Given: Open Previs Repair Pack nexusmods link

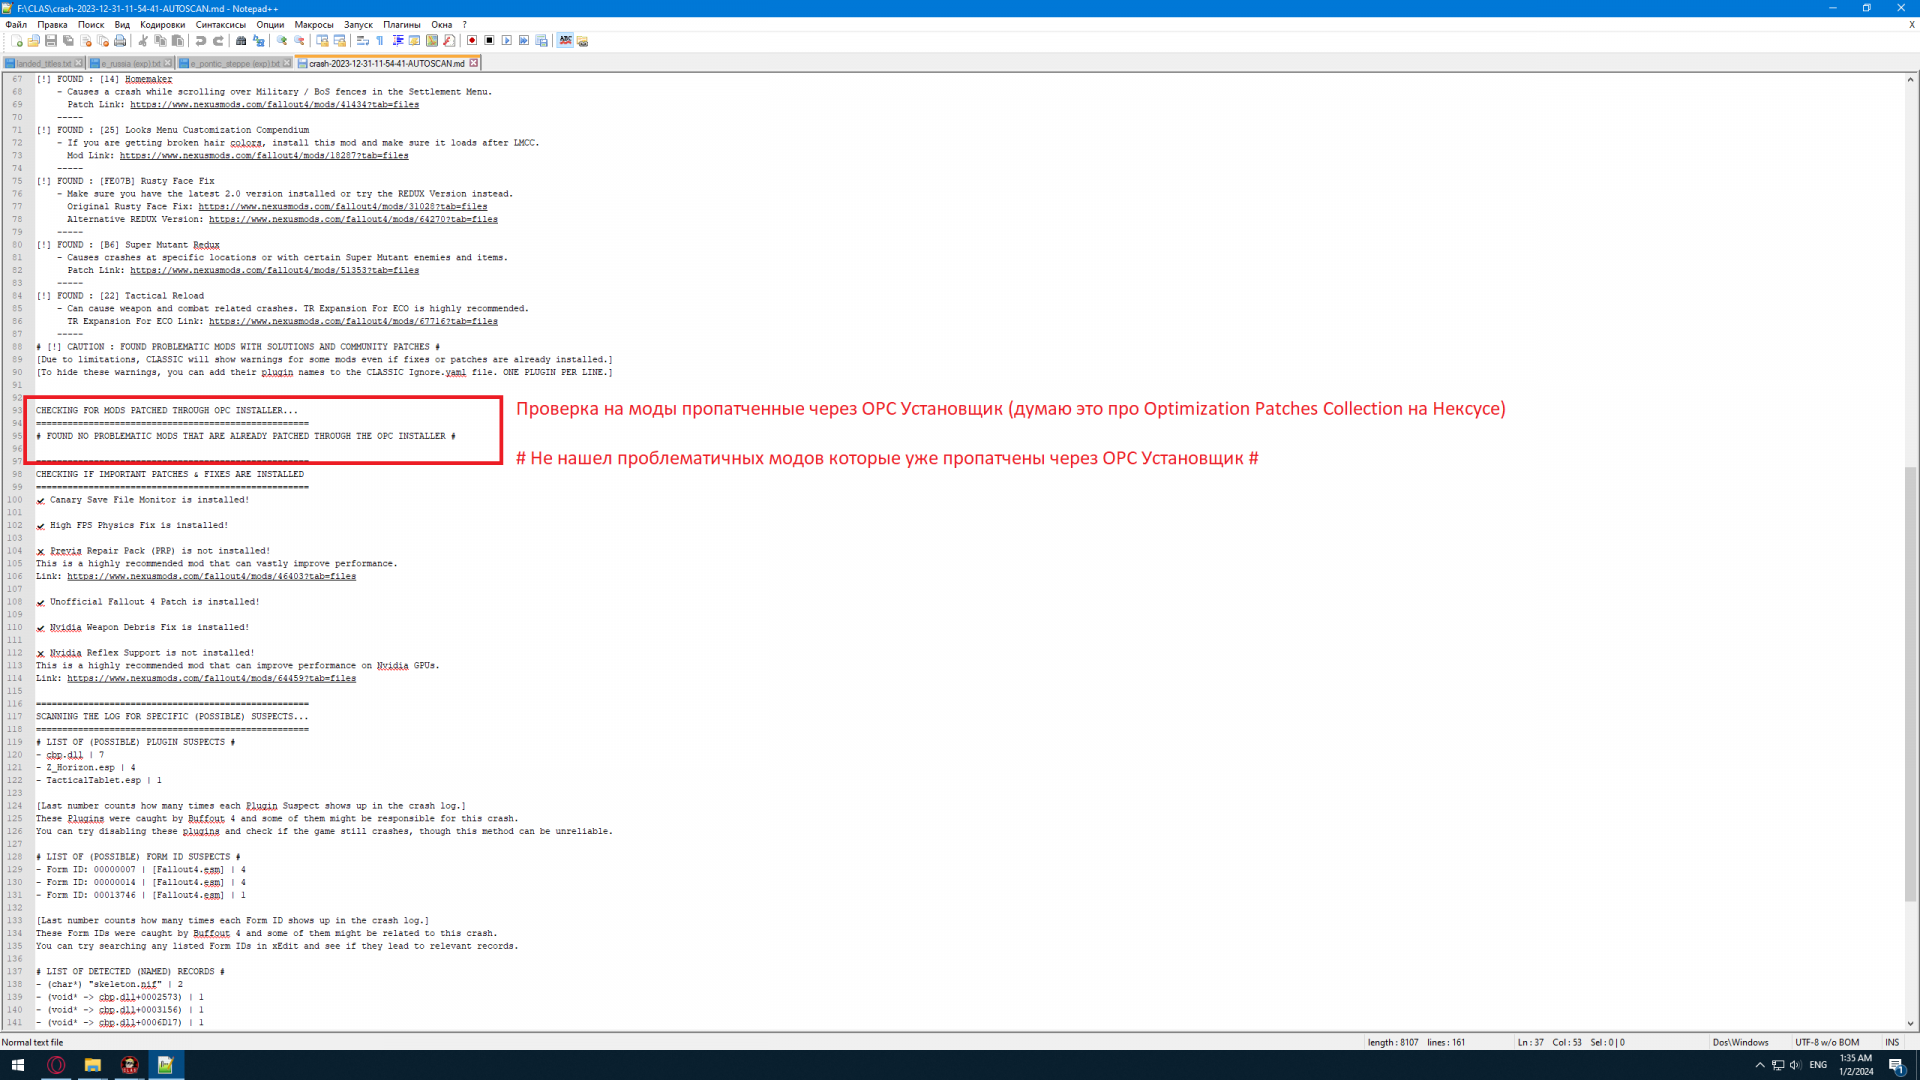Looking at the screenshot, I should click(211, 577).
